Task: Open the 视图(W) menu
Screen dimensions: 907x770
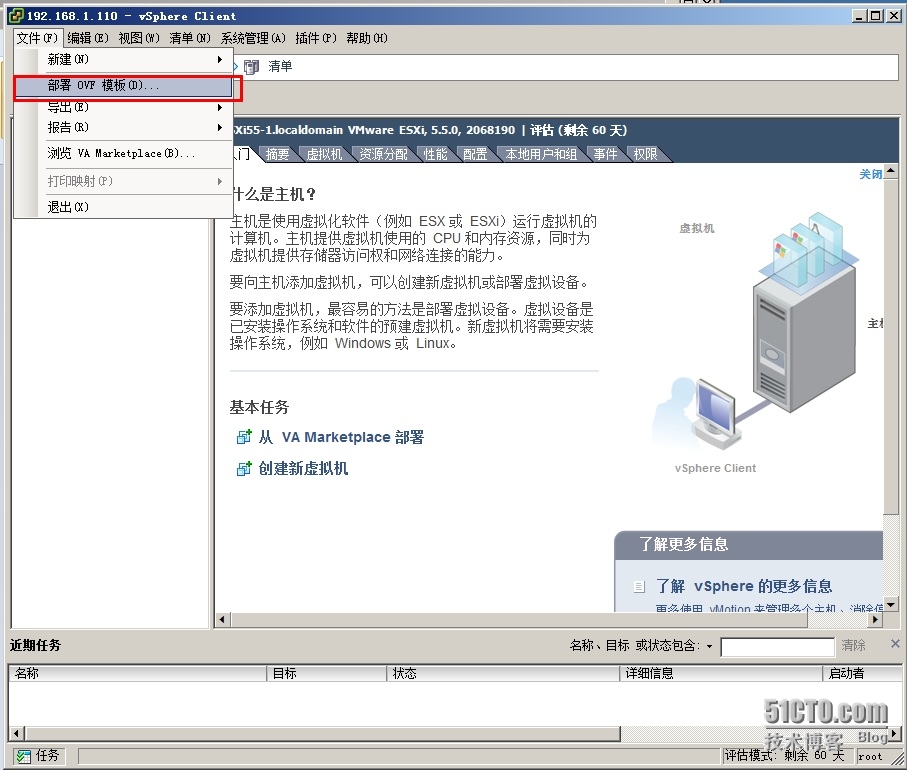Action: tap(138, 38)
